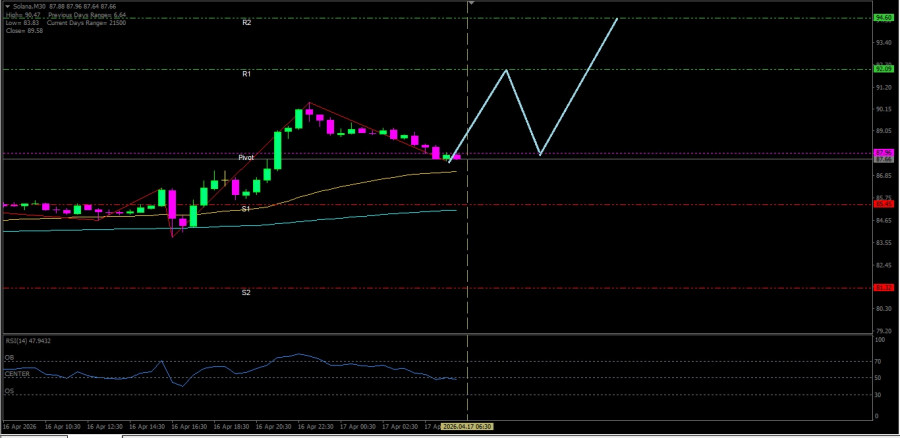900x438 pixels.
Task: Click the red 85.45 S1 price tag
Action: click(x=883, y=204)
